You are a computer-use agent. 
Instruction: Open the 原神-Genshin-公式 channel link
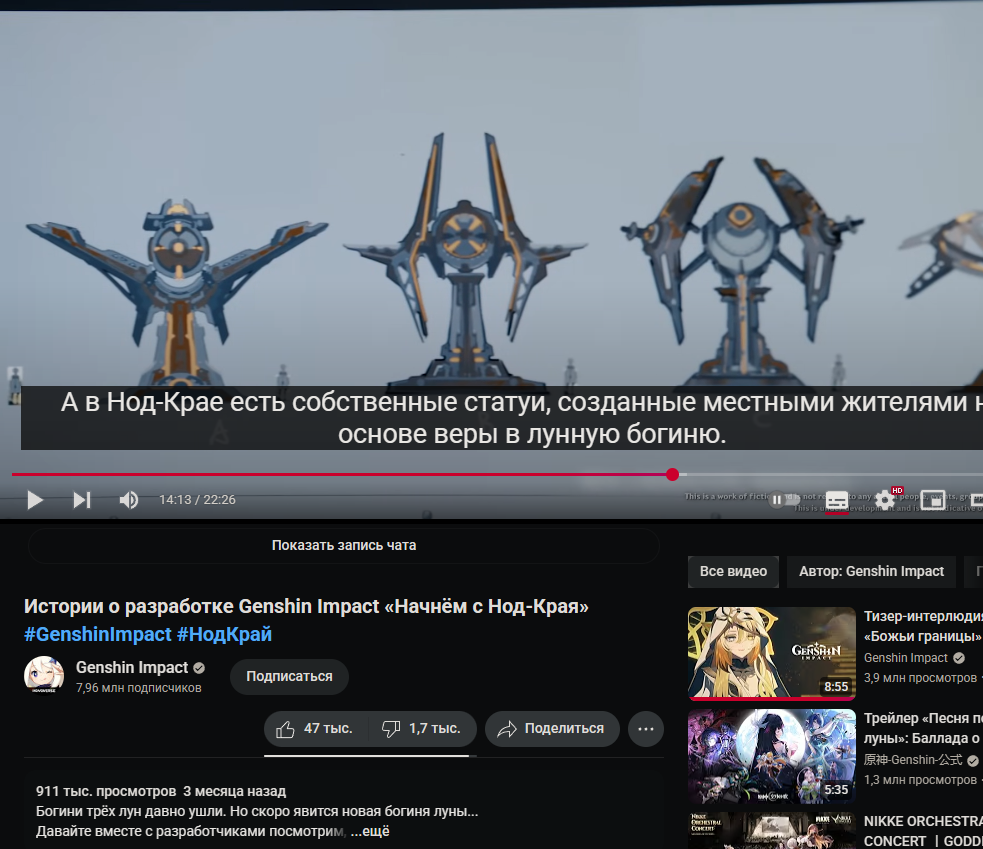[x=913, y=760]
